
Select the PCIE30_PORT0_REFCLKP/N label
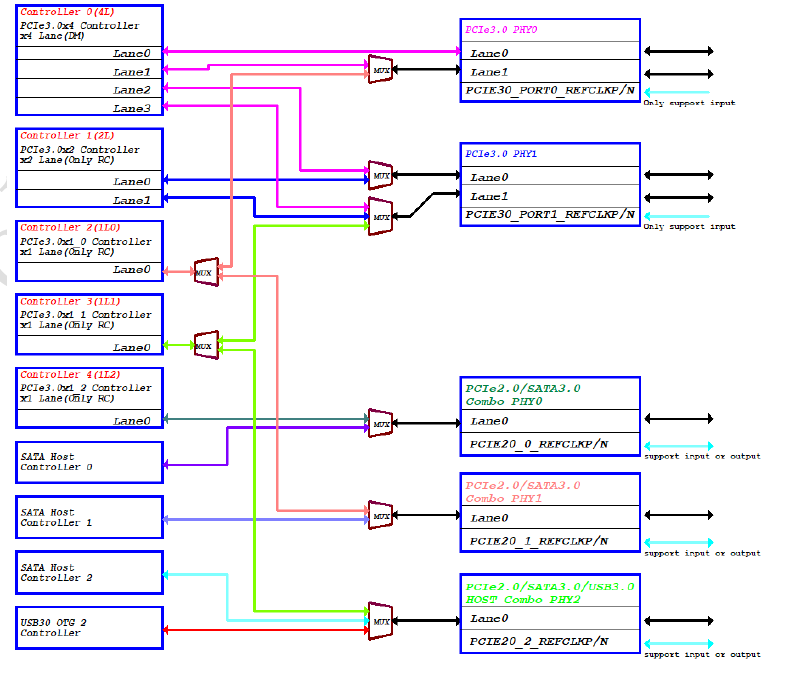pyautogui.click(x=550, y=90)
